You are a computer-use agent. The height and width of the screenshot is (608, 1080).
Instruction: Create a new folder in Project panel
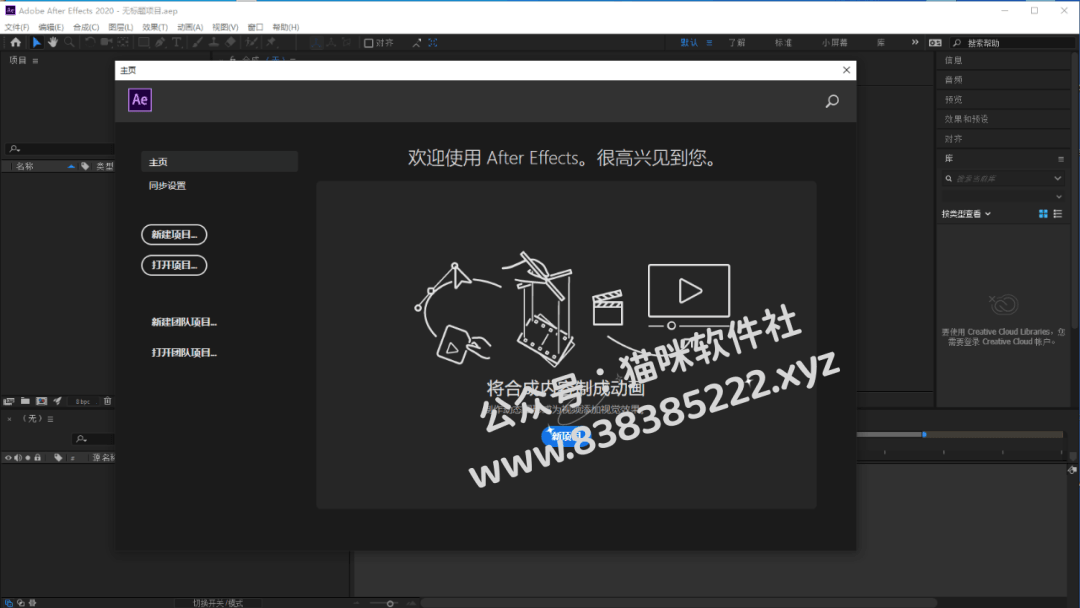click(25, 401)
